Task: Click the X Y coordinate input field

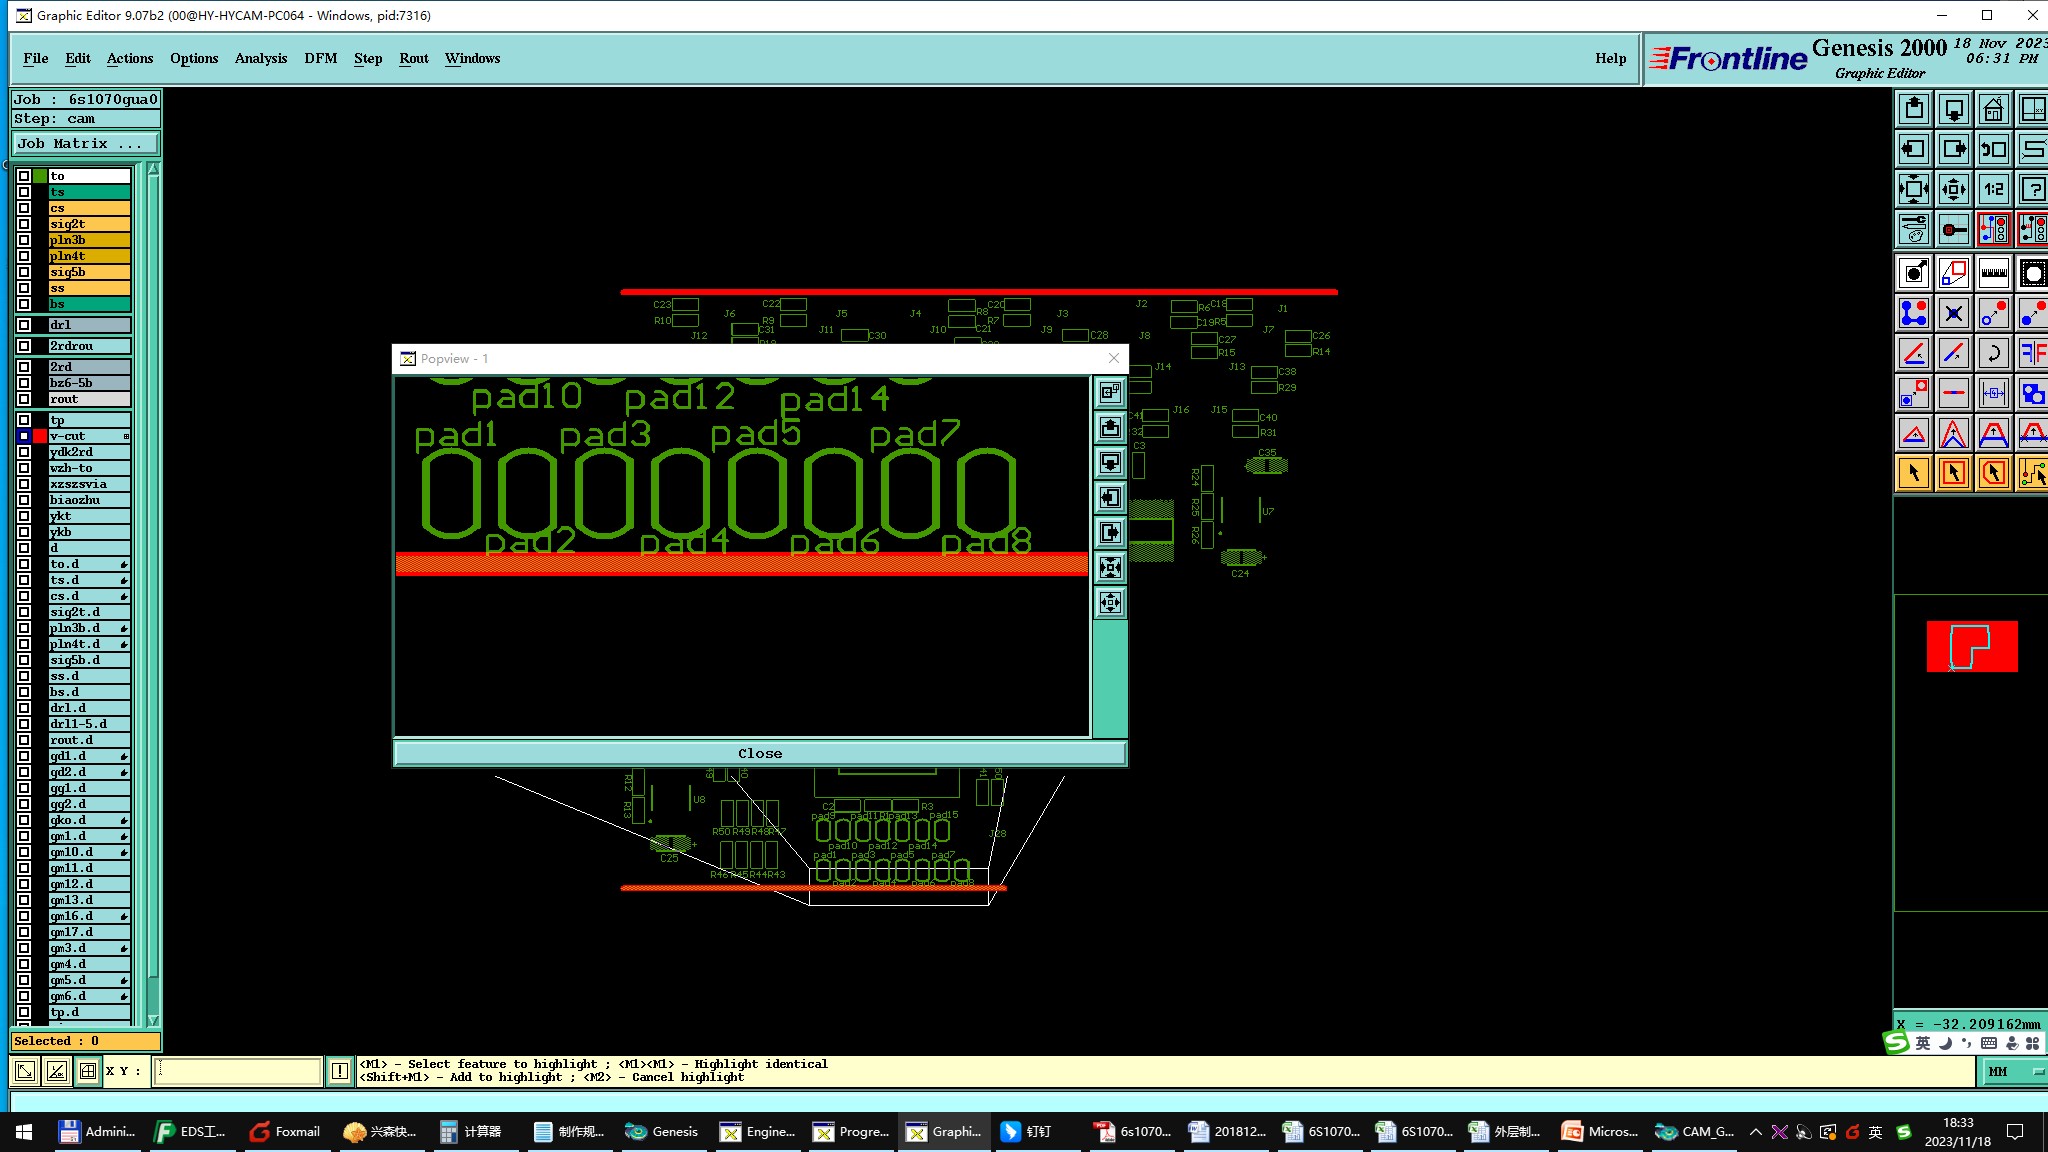Action: (x=238, y=1071)
